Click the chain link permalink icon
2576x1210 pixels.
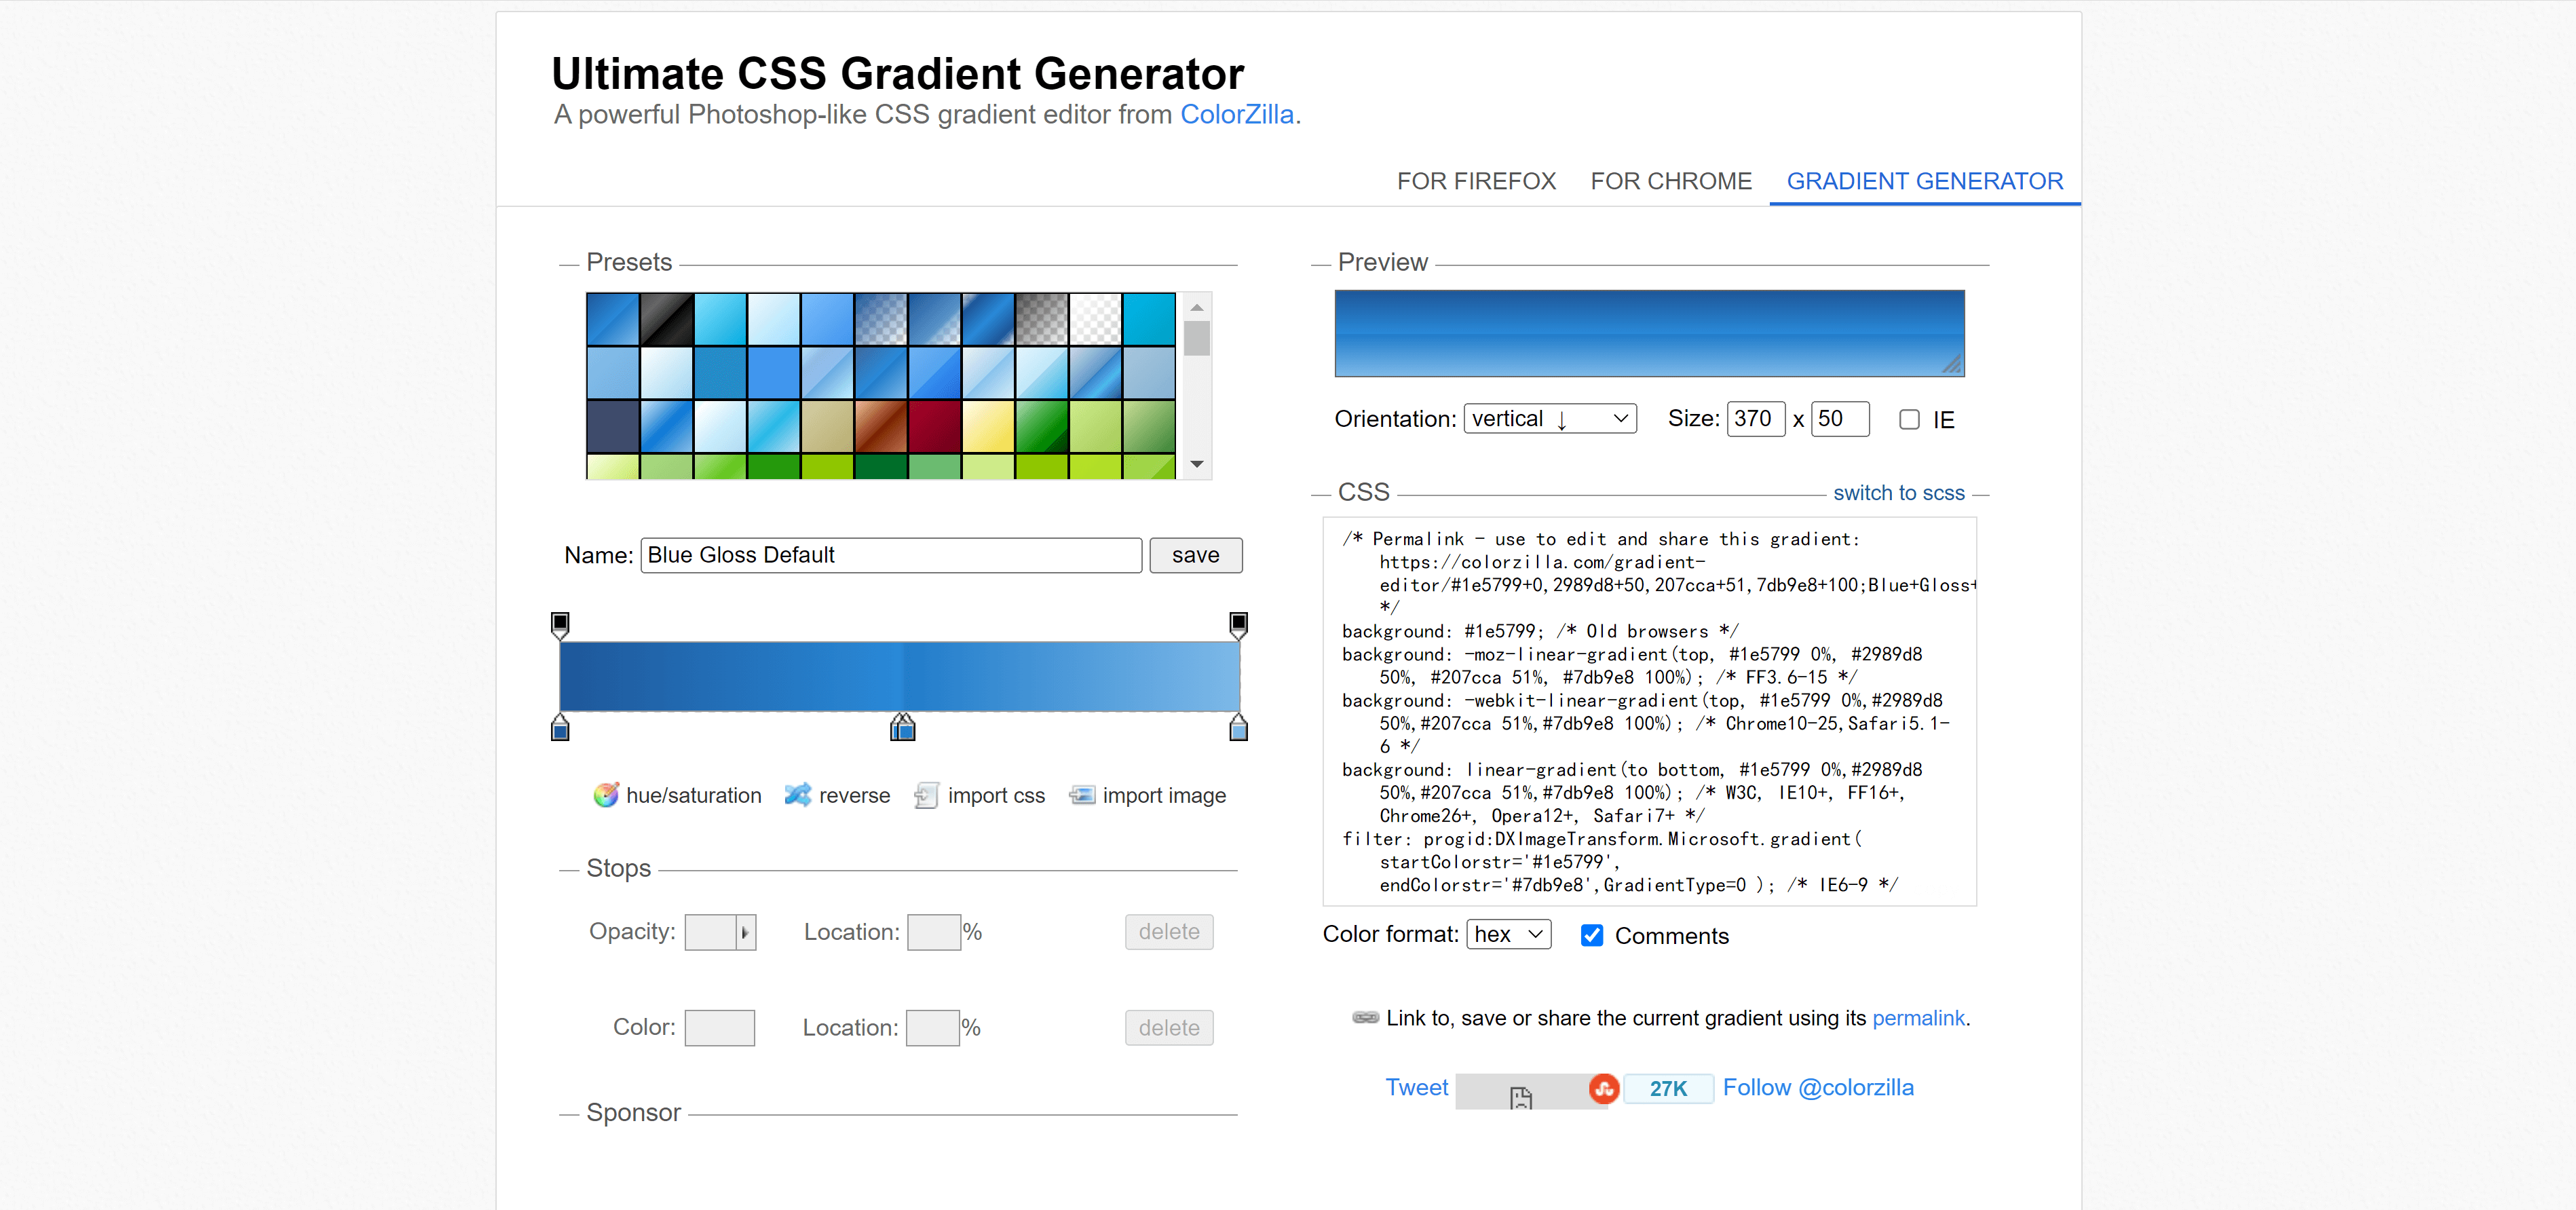pyautogui.click(x=1365, y=1017)
